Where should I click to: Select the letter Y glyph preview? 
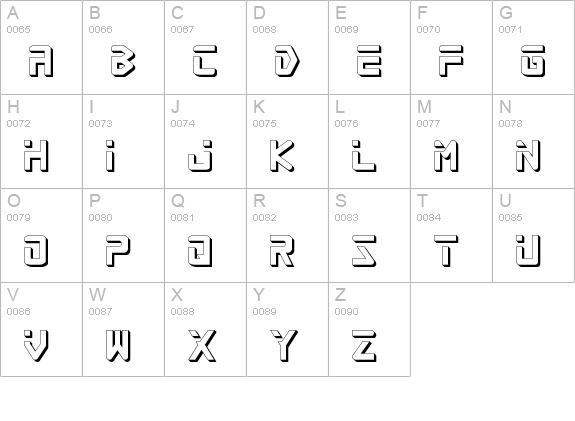pyautogui.click(x=284, y=346)
